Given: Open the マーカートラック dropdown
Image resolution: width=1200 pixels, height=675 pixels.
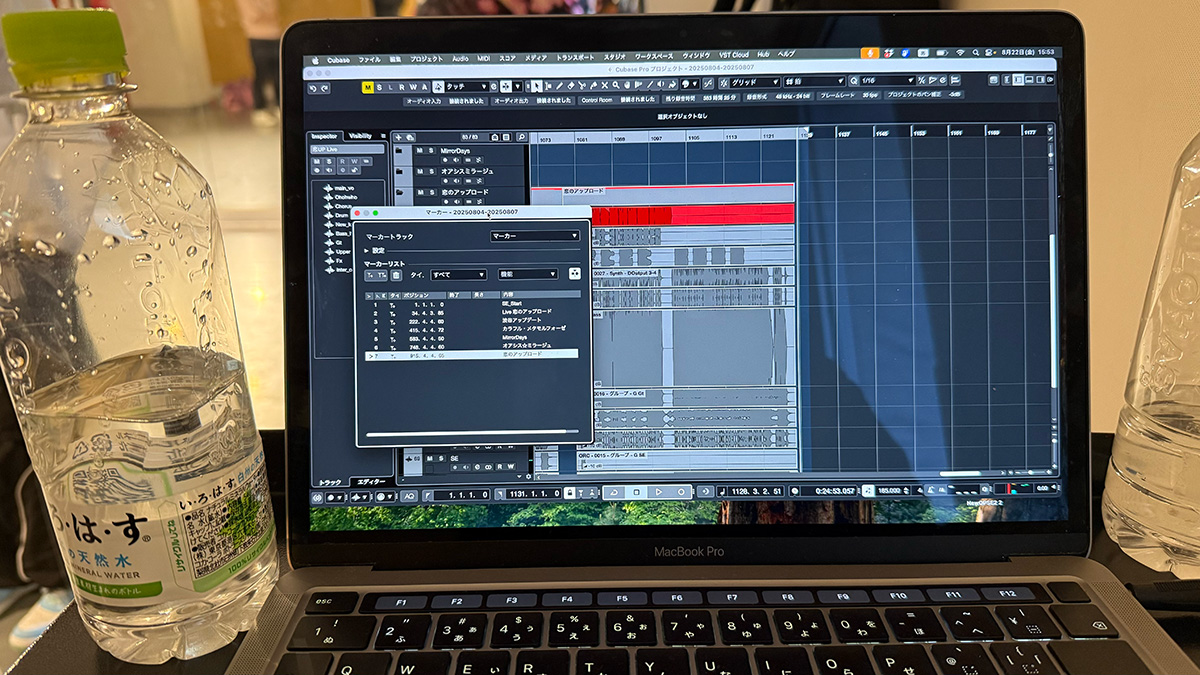Looking at the screenshot, I should pyautogui.click(x=534, y=236).
